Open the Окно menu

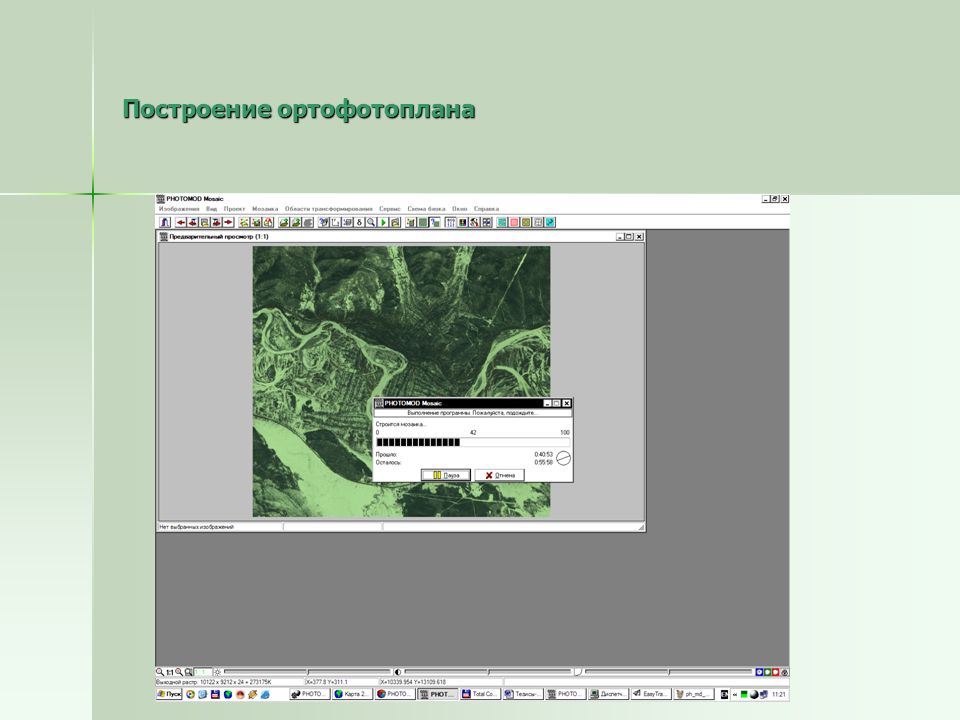tap(459, 209)
